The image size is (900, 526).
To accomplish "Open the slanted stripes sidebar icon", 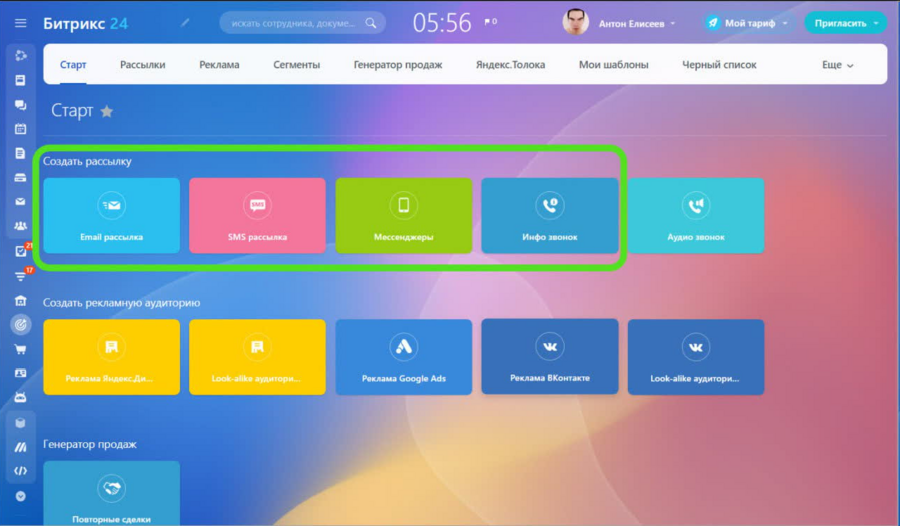I will pyautogui.click(x=21, y=447).
